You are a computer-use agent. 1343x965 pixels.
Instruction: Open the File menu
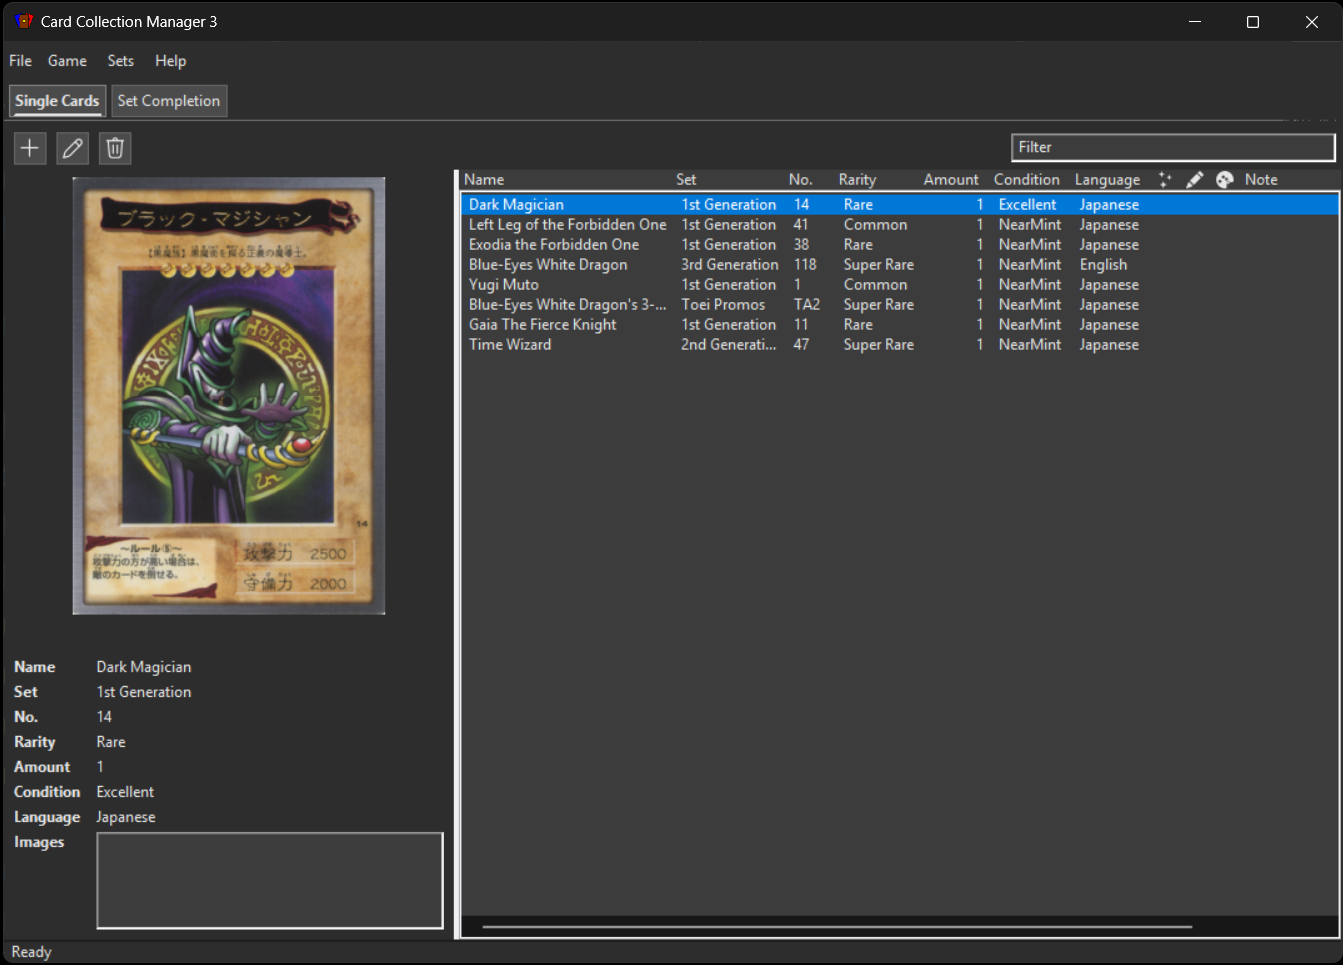pos(20,61)
